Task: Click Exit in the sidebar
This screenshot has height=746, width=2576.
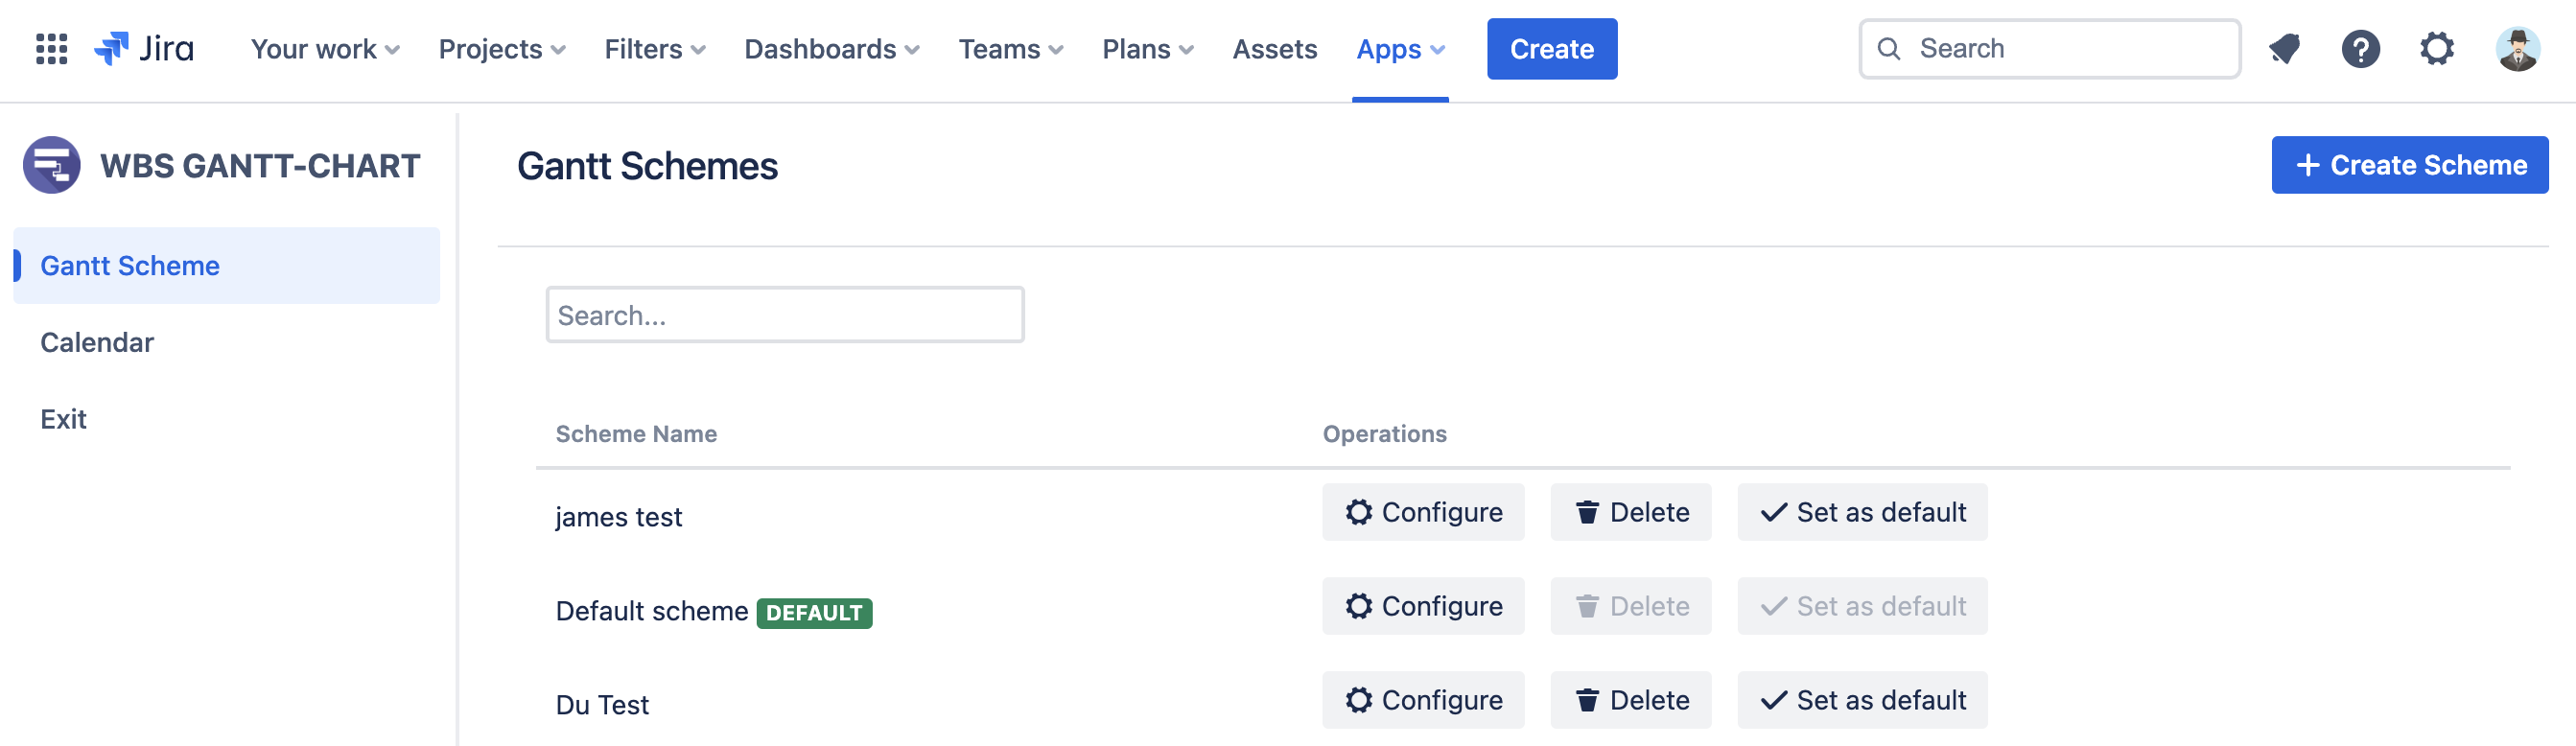Action: 63,419
